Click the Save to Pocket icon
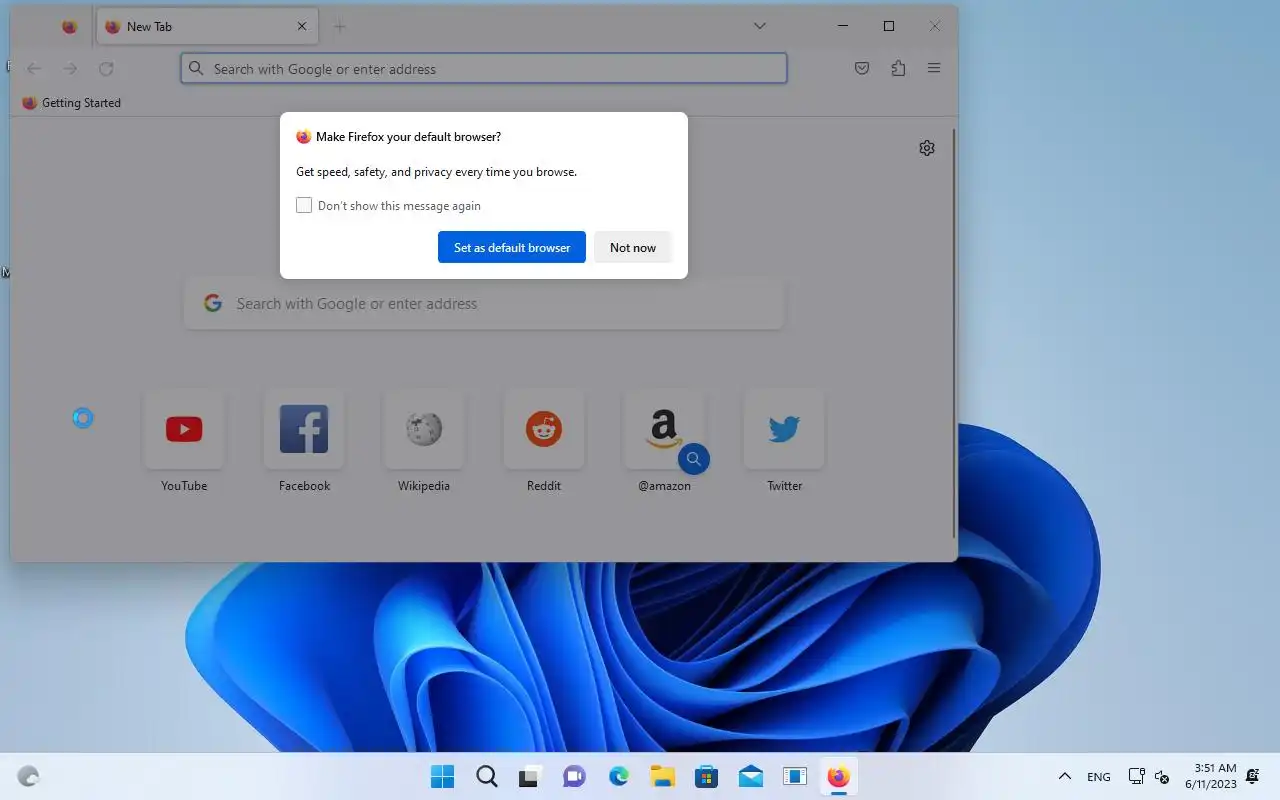 click(x=862, y=68)
